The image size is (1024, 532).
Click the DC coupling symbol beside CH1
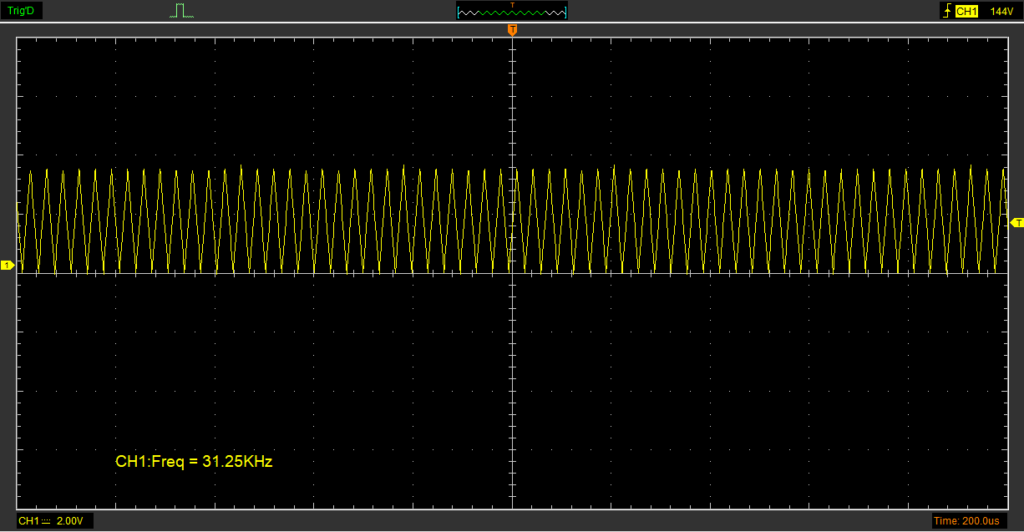point(46,521)
